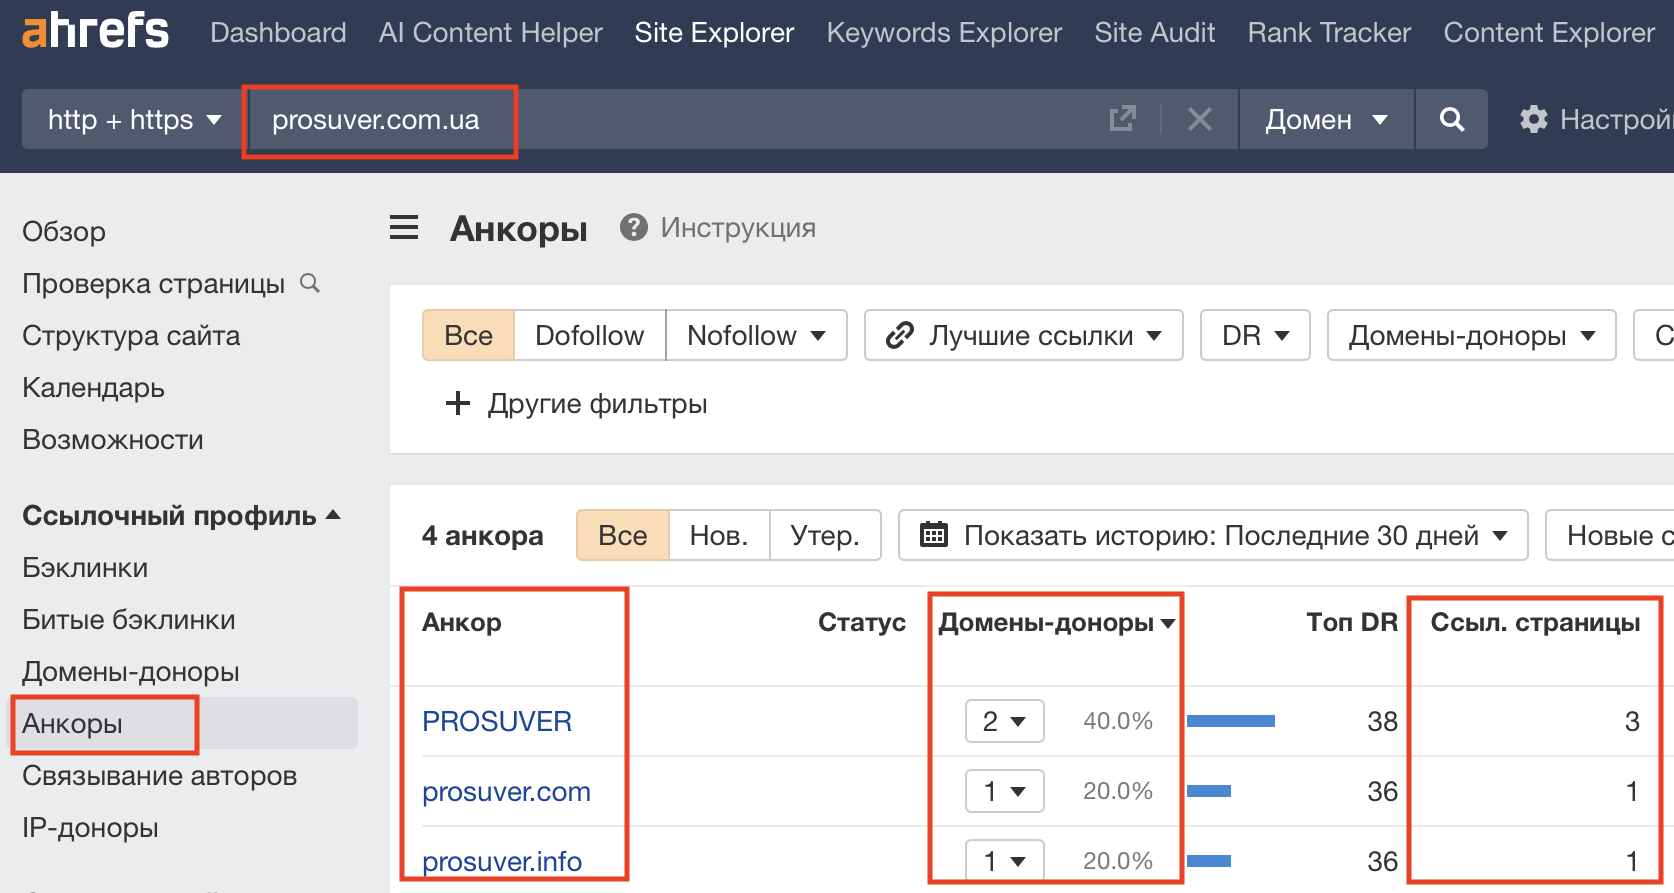Viewport: 1674px width, 893px height.
Task: Switch to Site Explorer
Action: pos(714,32)
